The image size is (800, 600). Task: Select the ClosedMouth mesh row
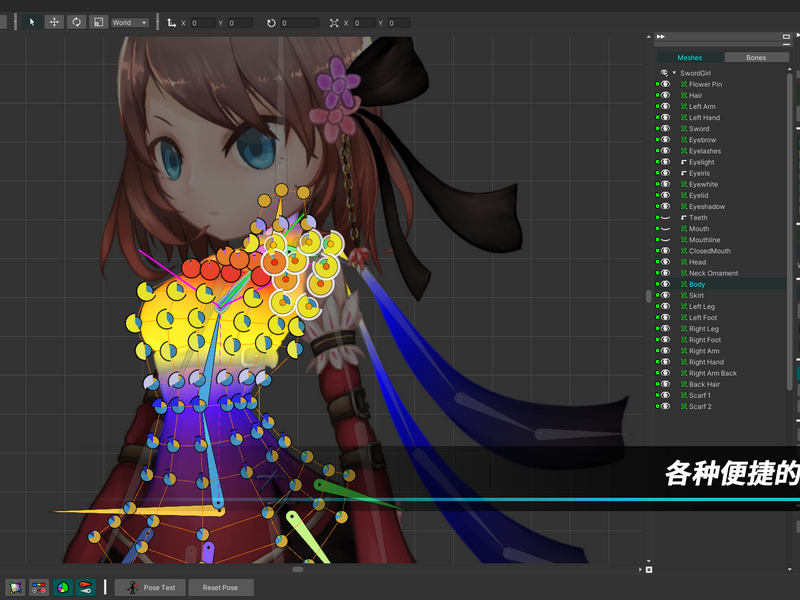pos(721,251)
